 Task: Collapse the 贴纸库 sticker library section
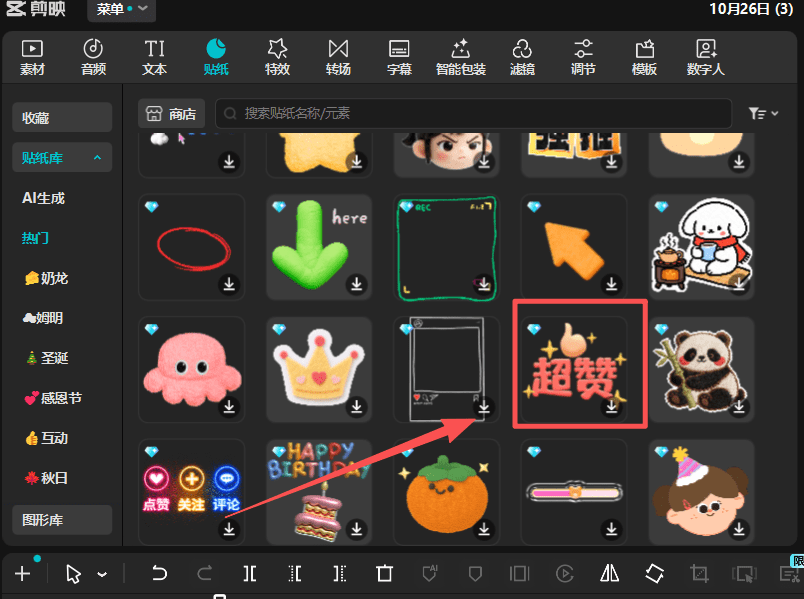97,158
